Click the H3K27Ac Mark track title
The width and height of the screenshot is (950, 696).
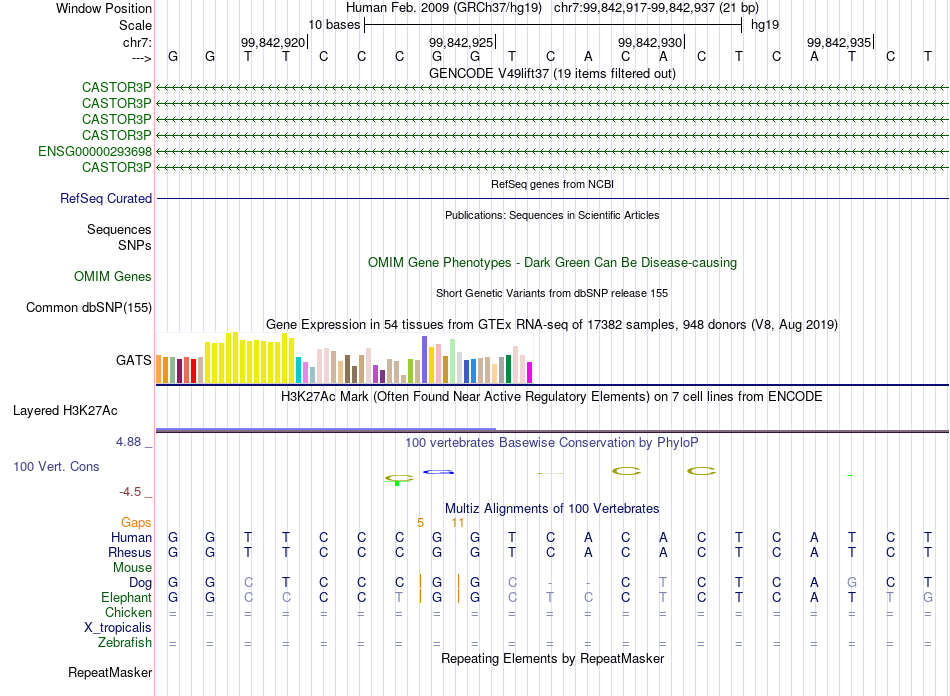(552, 397)
